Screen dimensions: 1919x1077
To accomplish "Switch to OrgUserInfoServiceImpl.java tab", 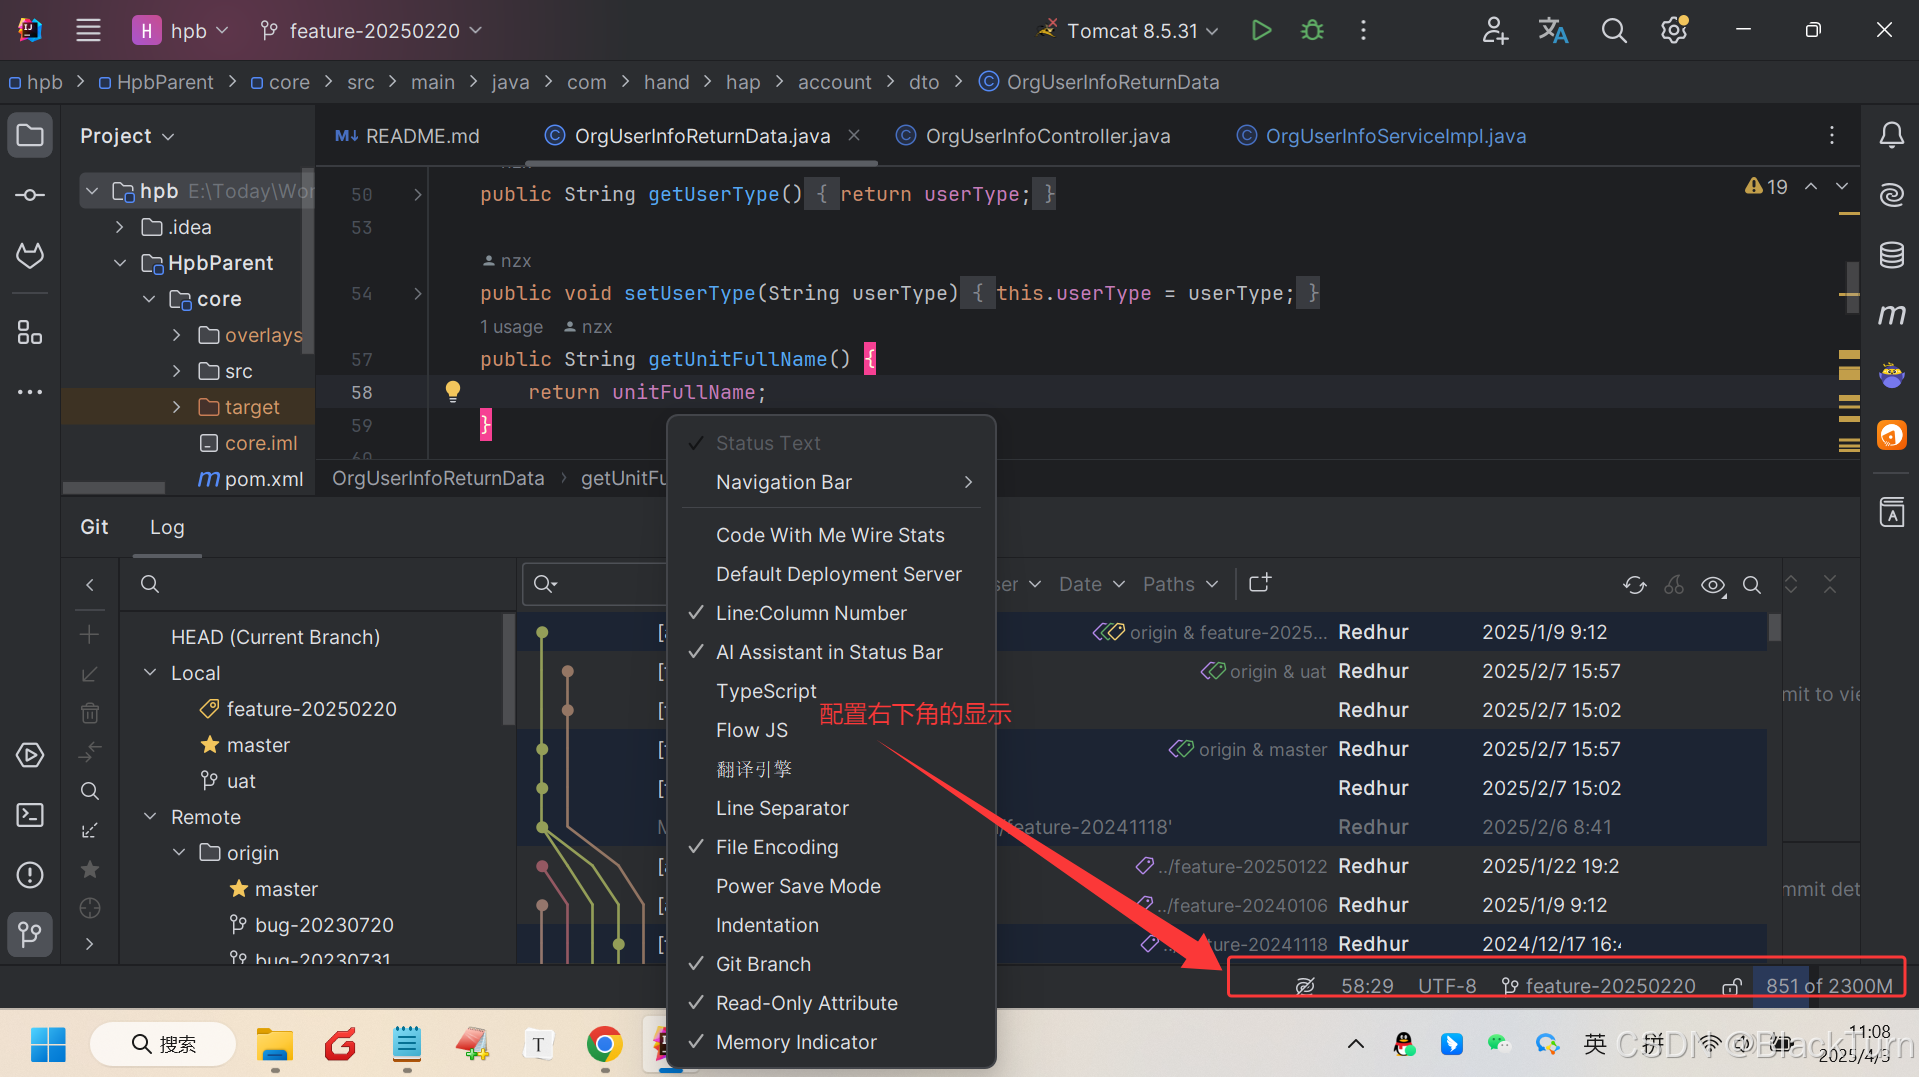I will click(1382, 136).
